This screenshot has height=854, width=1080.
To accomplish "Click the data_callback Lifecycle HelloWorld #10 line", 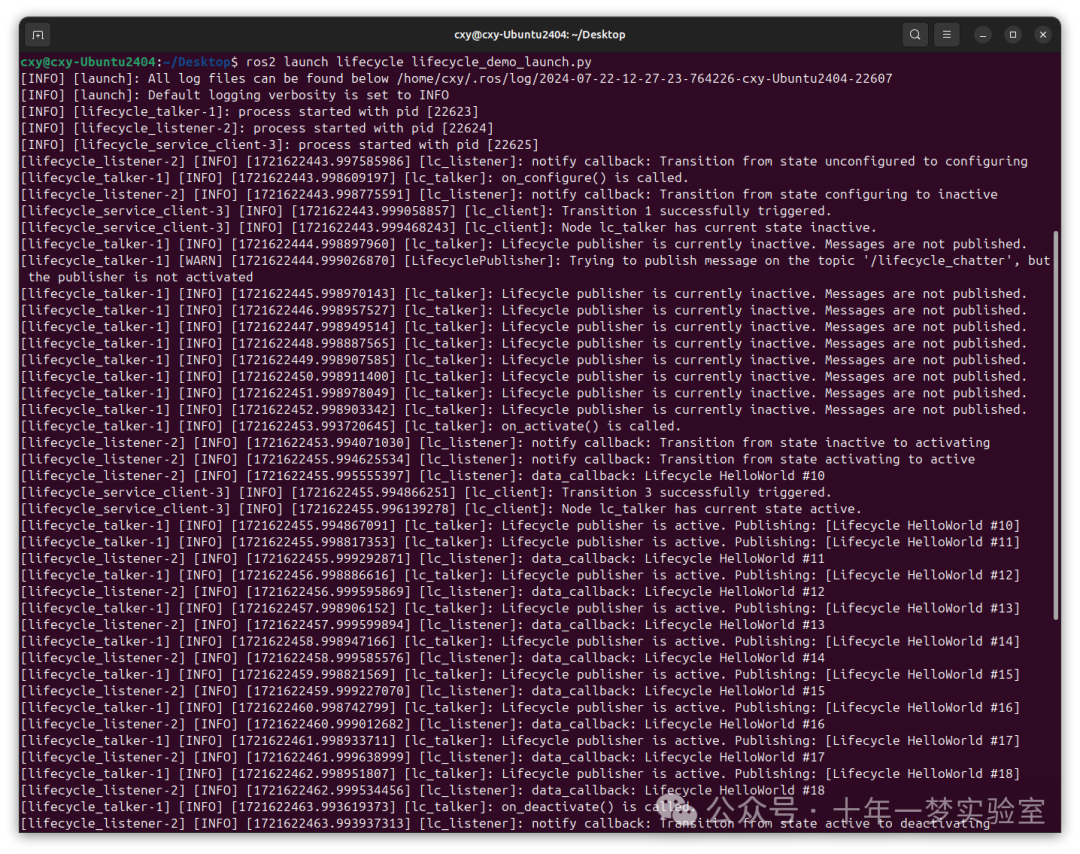I will (x=423, y=476).
